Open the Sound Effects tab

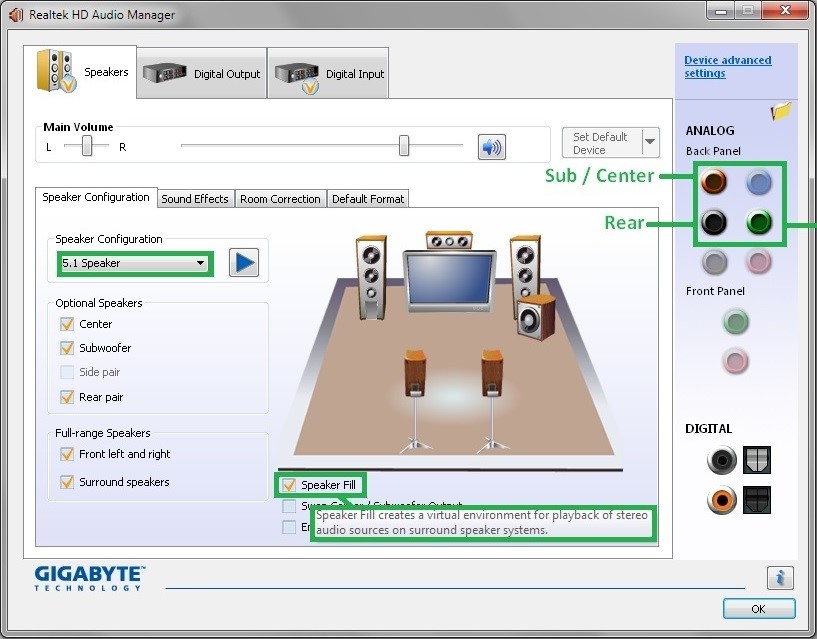click(x=195, y=199)
